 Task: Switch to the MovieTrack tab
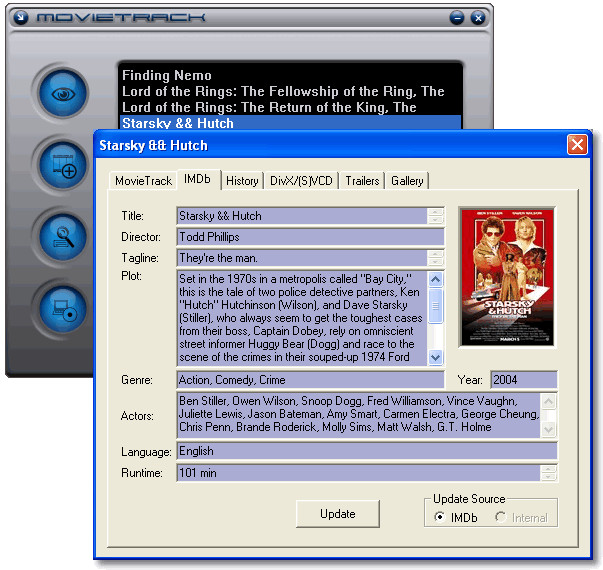pos(143,181)
